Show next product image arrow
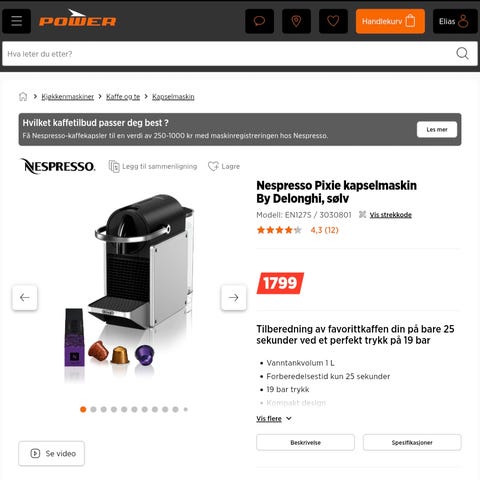 (234, 297)
